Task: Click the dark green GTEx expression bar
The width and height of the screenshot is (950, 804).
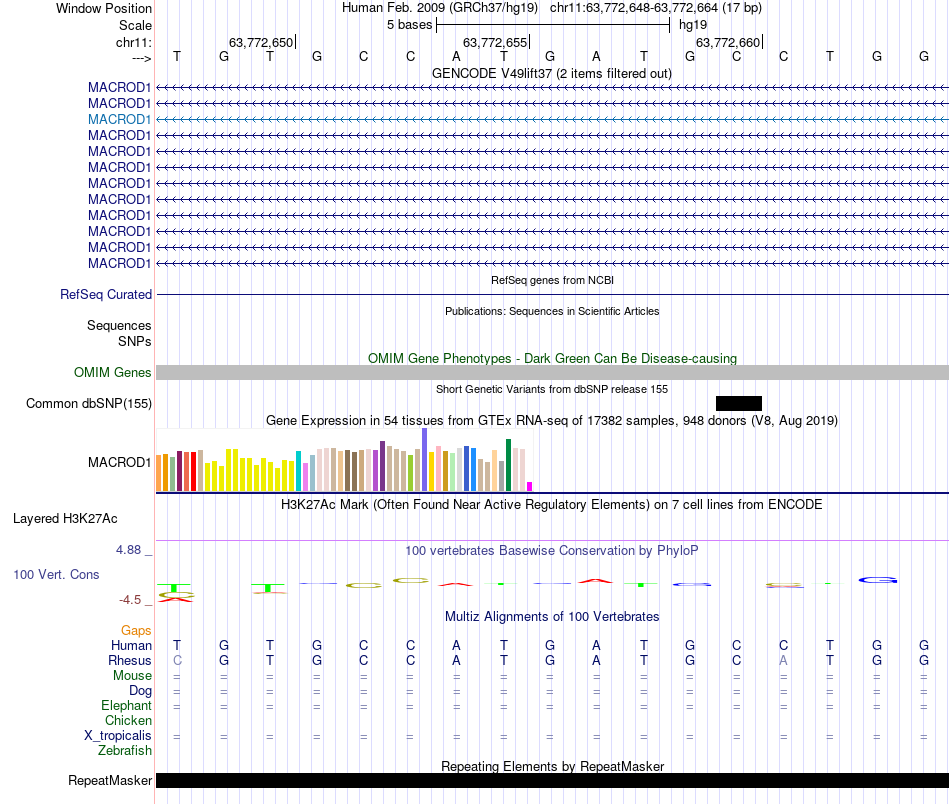Action: (508, 465)
